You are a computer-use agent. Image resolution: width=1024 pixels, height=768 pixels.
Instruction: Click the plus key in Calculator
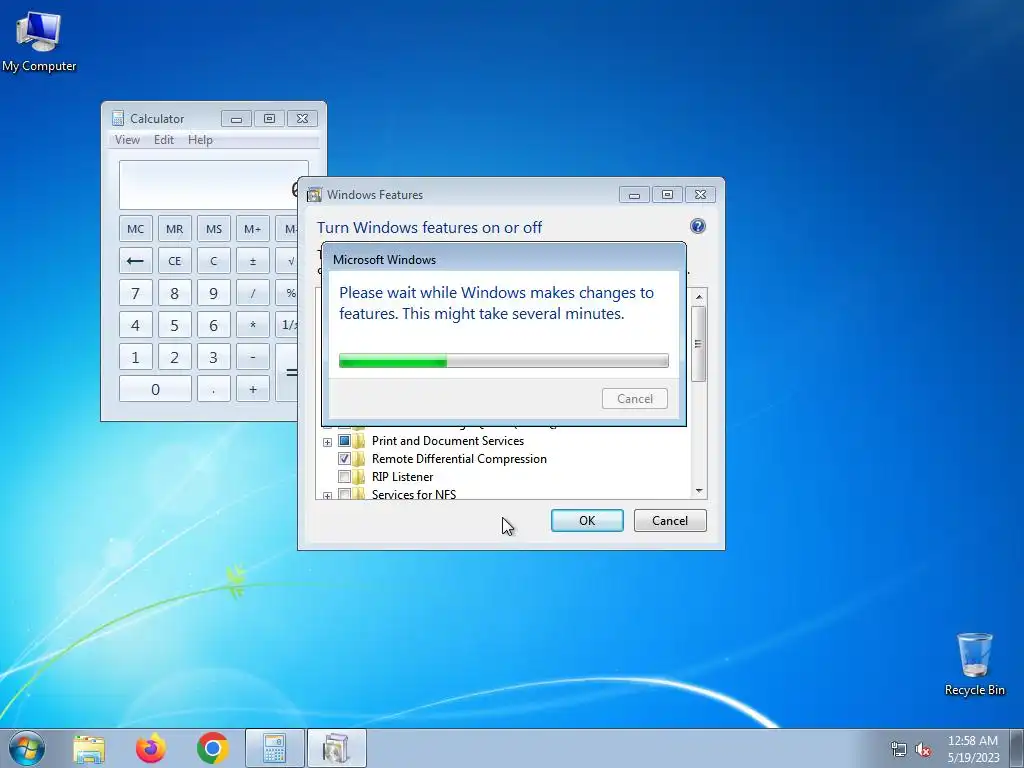point(253,389)
